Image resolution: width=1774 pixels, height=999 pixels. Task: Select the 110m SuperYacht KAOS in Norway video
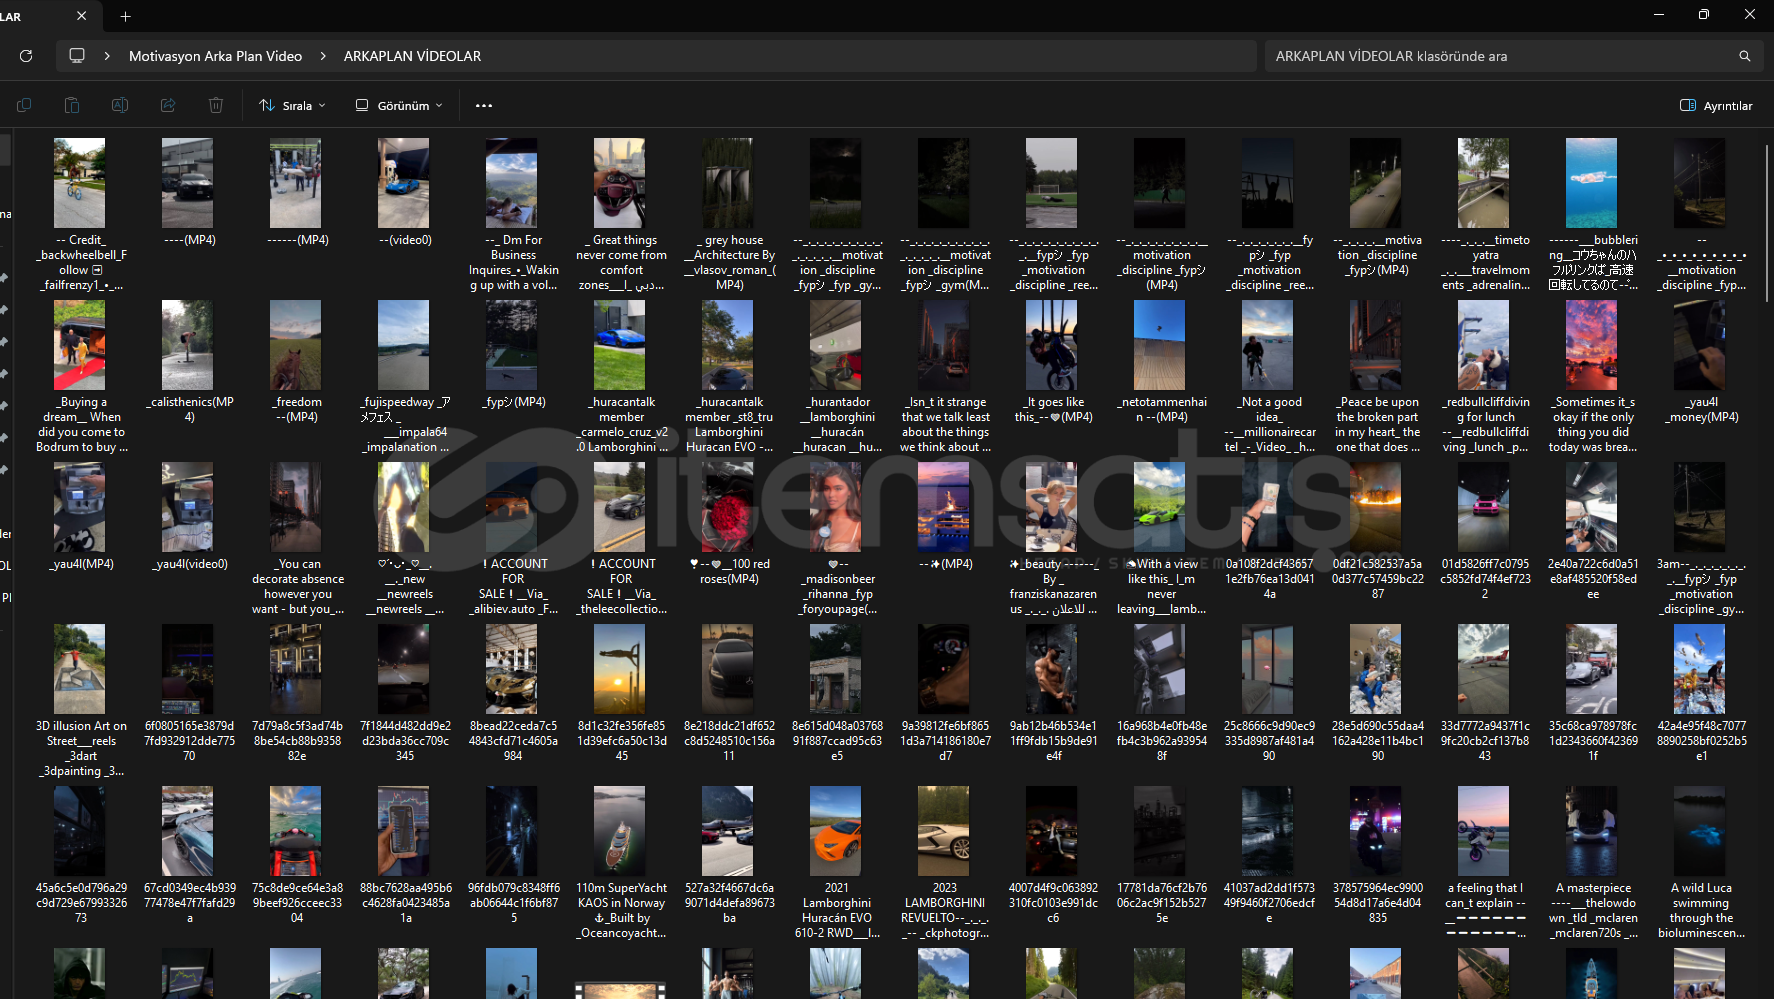(x=620, y=831)
